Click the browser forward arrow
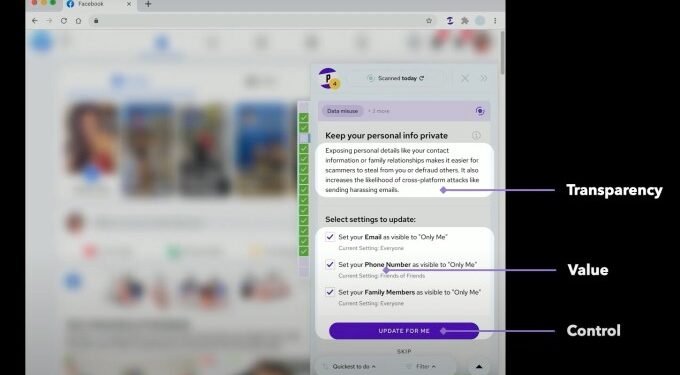The width and height of the screenshot is (680, 375). click(49, 20)
